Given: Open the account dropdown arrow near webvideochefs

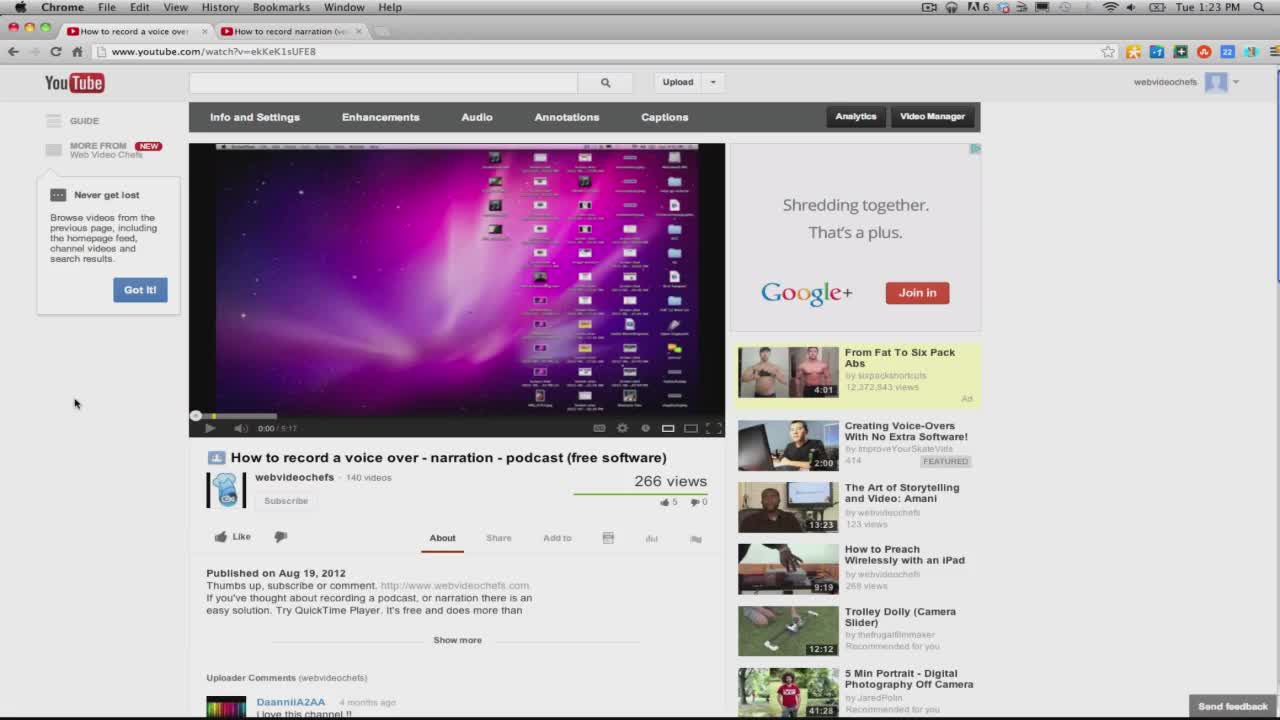Looking at the screenshot, I should pyautogui.click(x=1236, y=82).
